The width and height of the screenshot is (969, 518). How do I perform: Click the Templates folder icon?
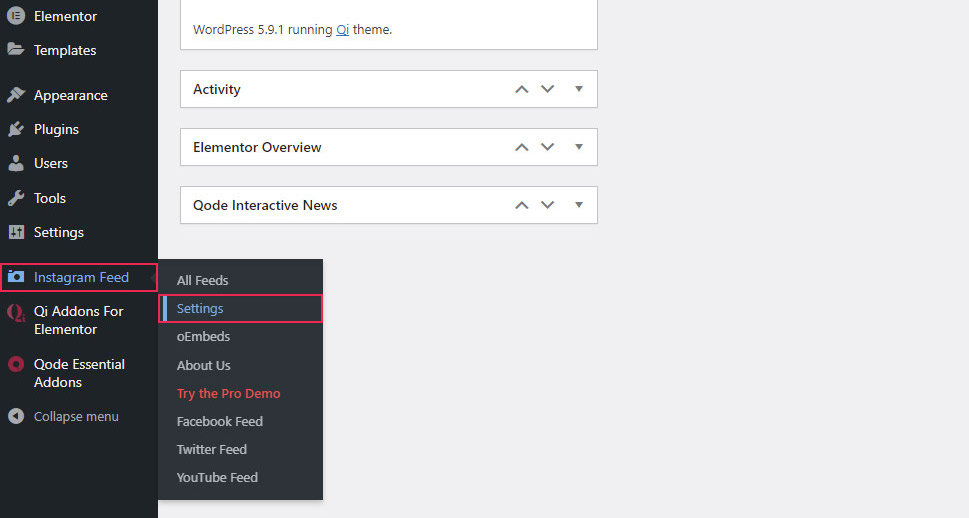pos(16,49)
